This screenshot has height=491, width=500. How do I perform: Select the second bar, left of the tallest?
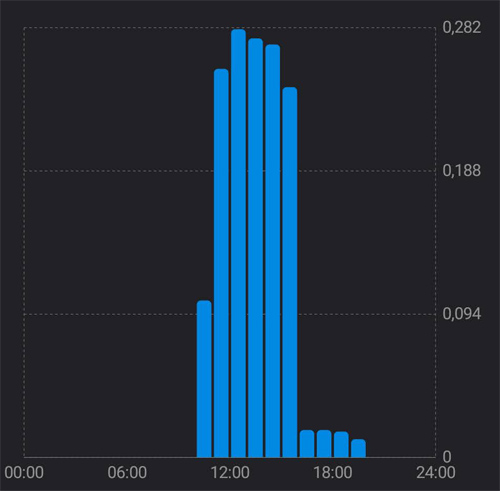[221, 263]
